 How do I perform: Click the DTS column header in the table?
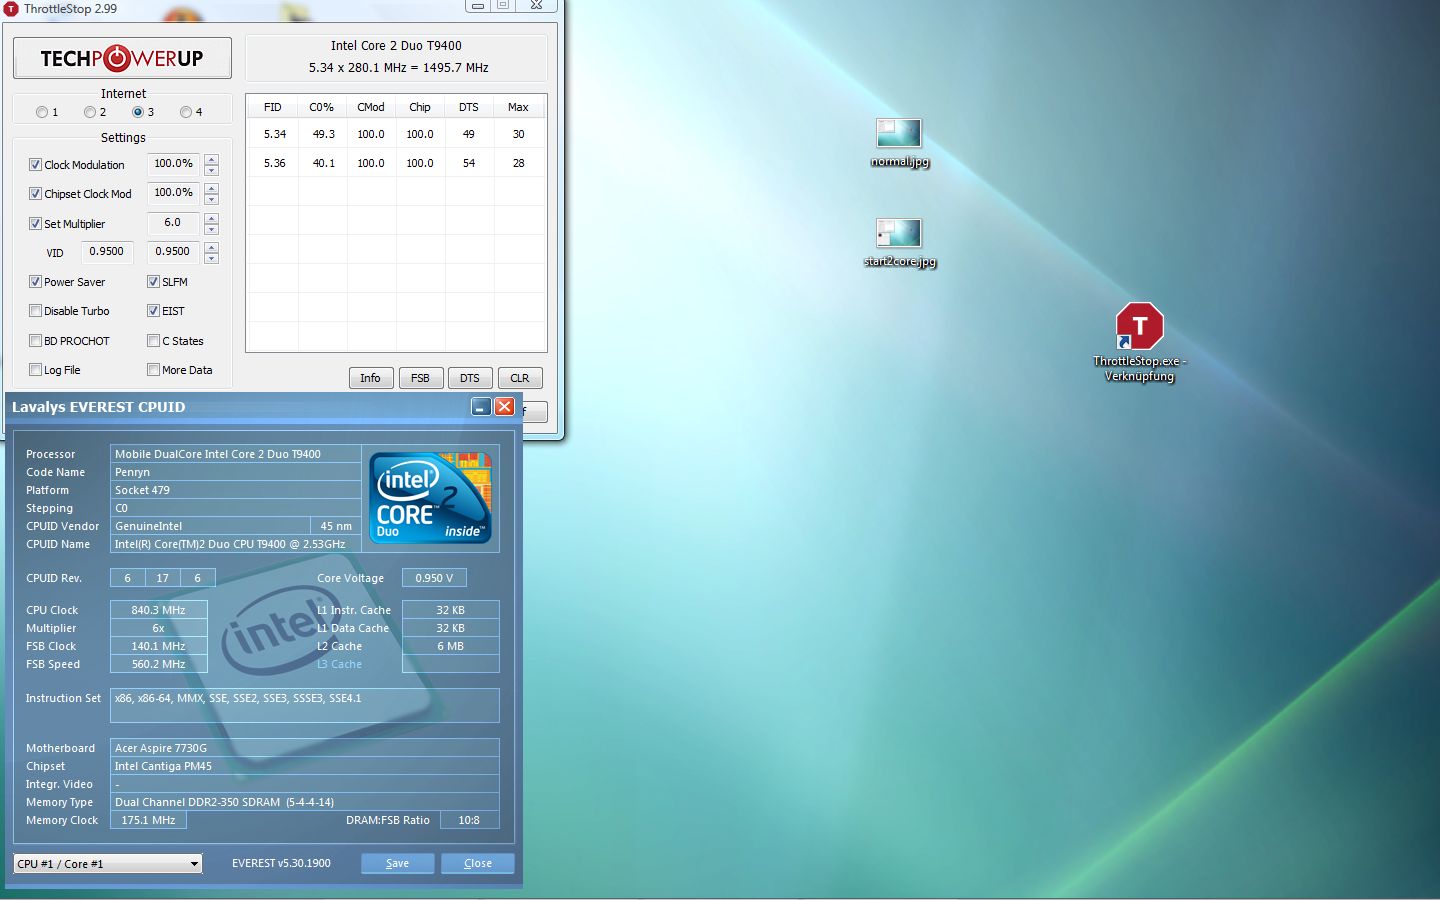point(469,107)
